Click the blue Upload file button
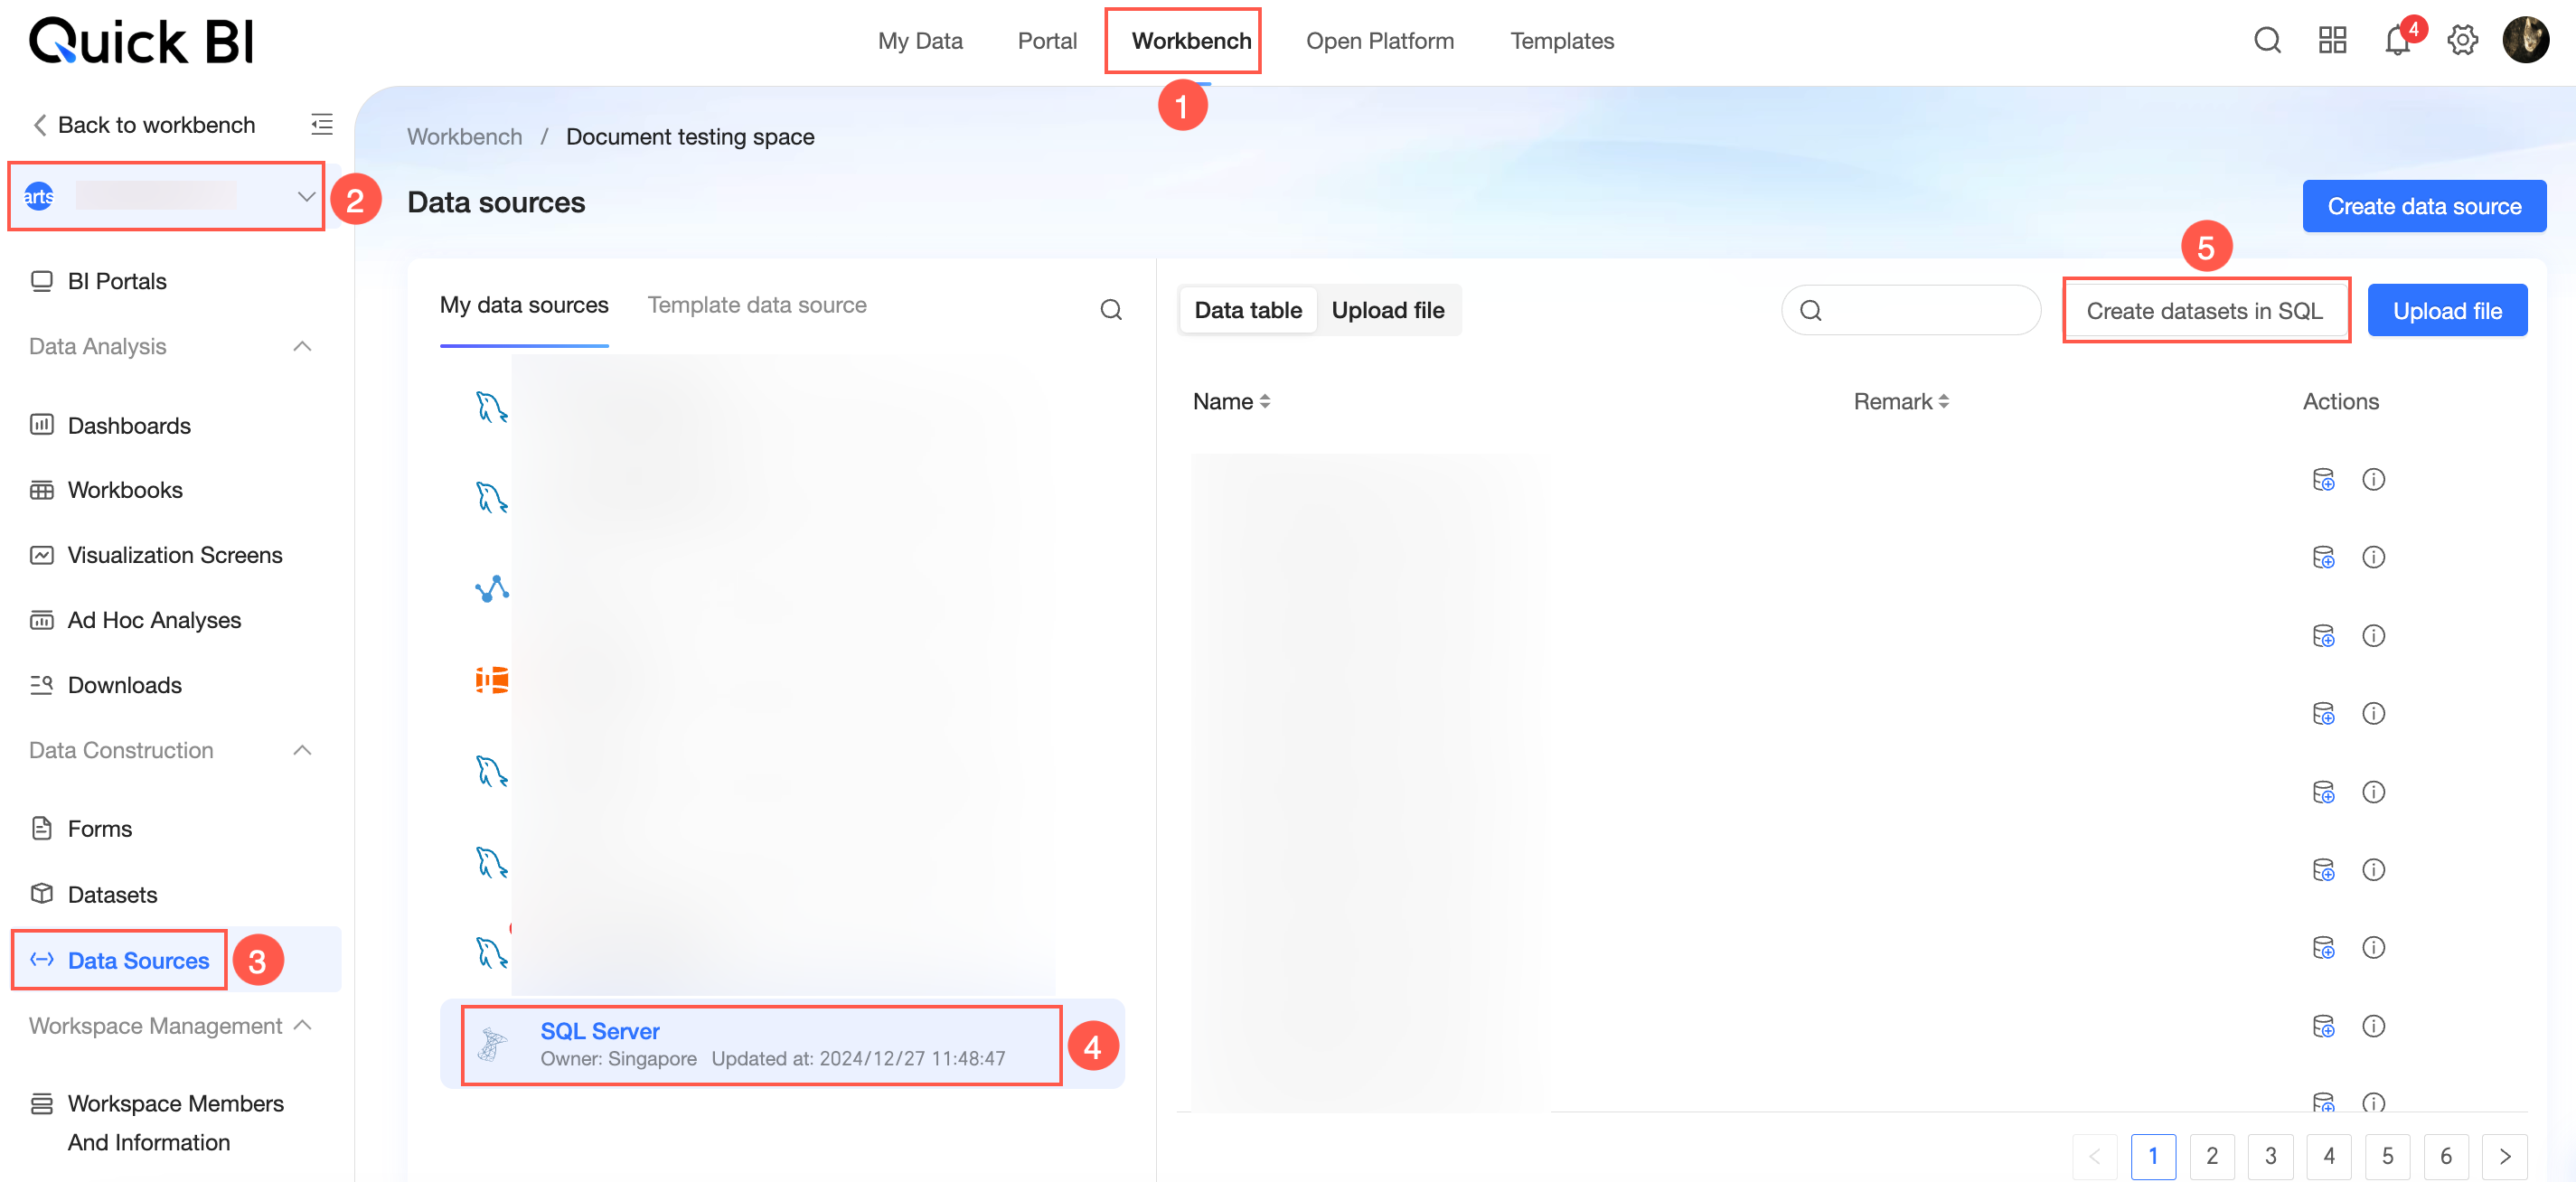Screen dimensions: 2576x1182 (2447, 311)
